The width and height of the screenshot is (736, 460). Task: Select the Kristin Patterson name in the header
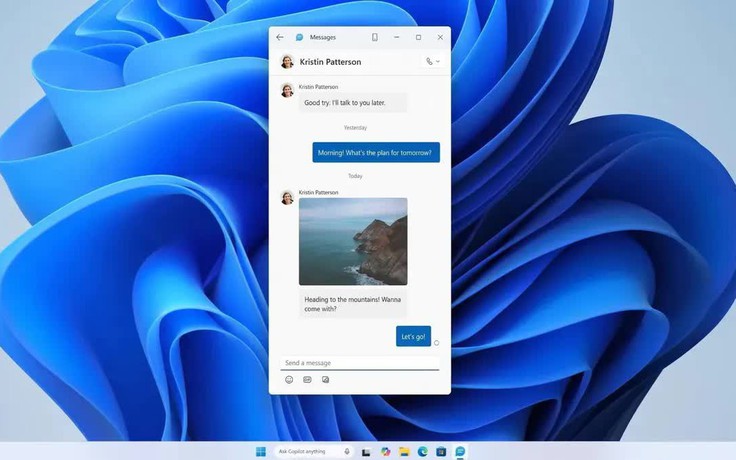click(x=330, y=62)
